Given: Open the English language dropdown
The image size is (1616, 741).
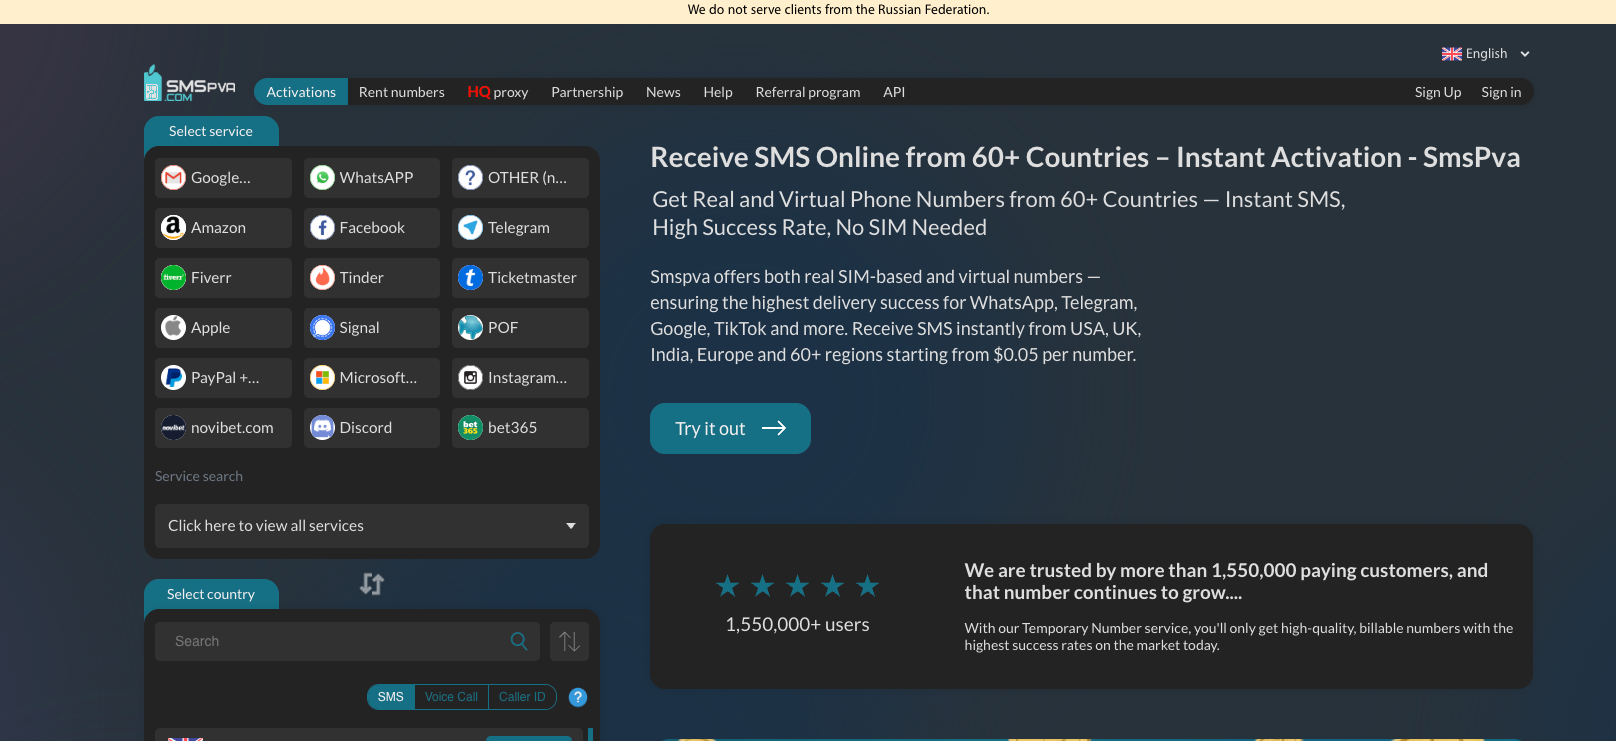Looking at the screenshot, I should point(1486,54).
